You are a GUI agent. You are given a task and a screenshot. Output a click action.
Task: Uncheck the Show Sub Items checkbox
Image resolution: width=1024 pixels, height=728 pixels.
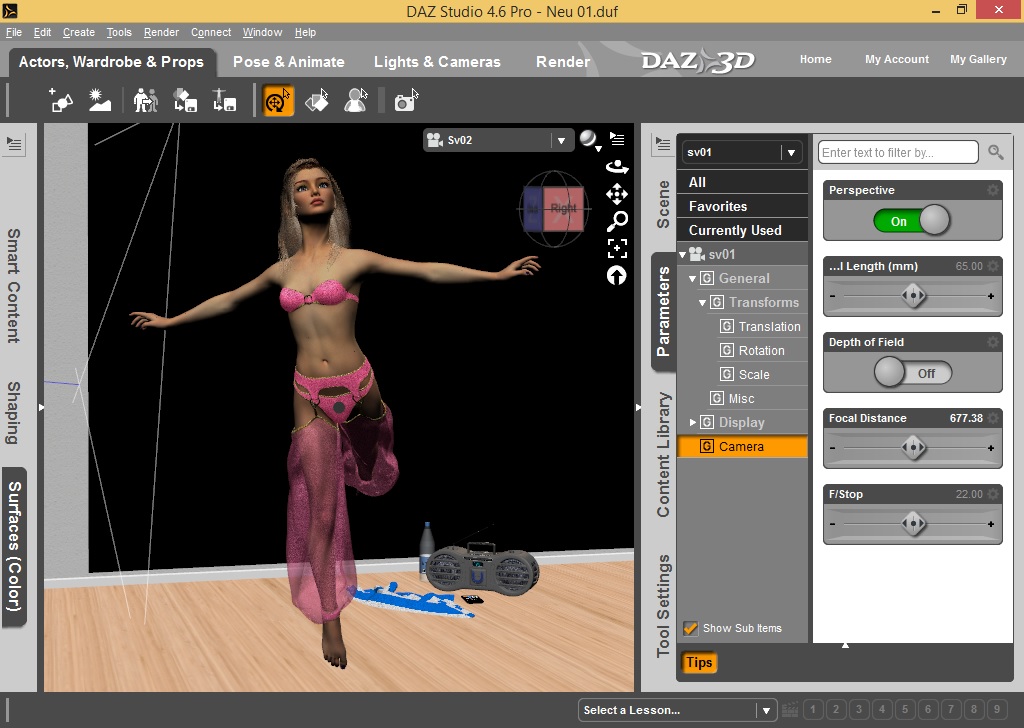point(690,628)
